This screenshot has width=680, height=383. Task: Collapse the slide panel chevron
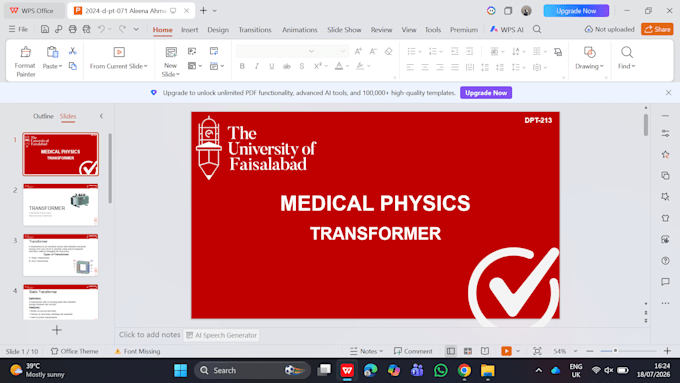click(x=101, y=116)
